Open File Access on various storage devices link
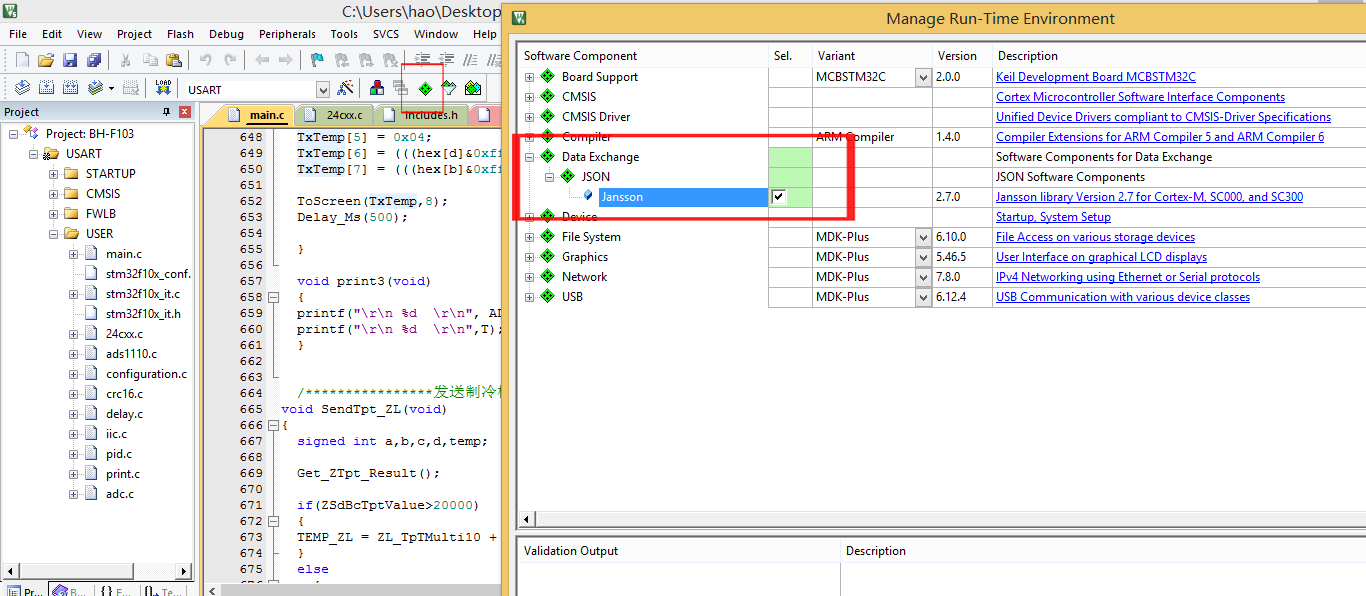1366x596 pixels. [x=1095, y=237]
